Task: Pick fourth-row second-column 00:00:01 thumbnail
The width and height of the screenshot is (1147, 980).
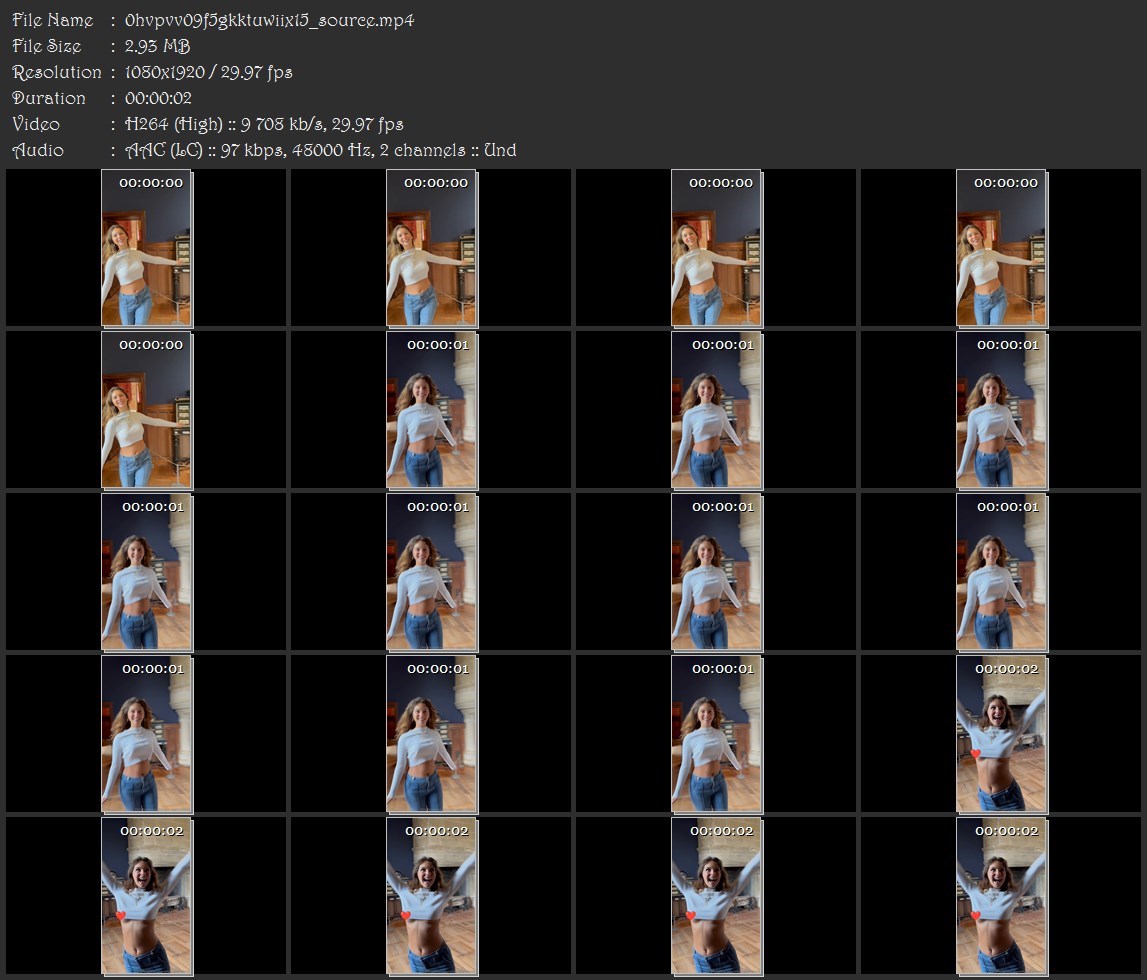Action: [x=432, y=734]
